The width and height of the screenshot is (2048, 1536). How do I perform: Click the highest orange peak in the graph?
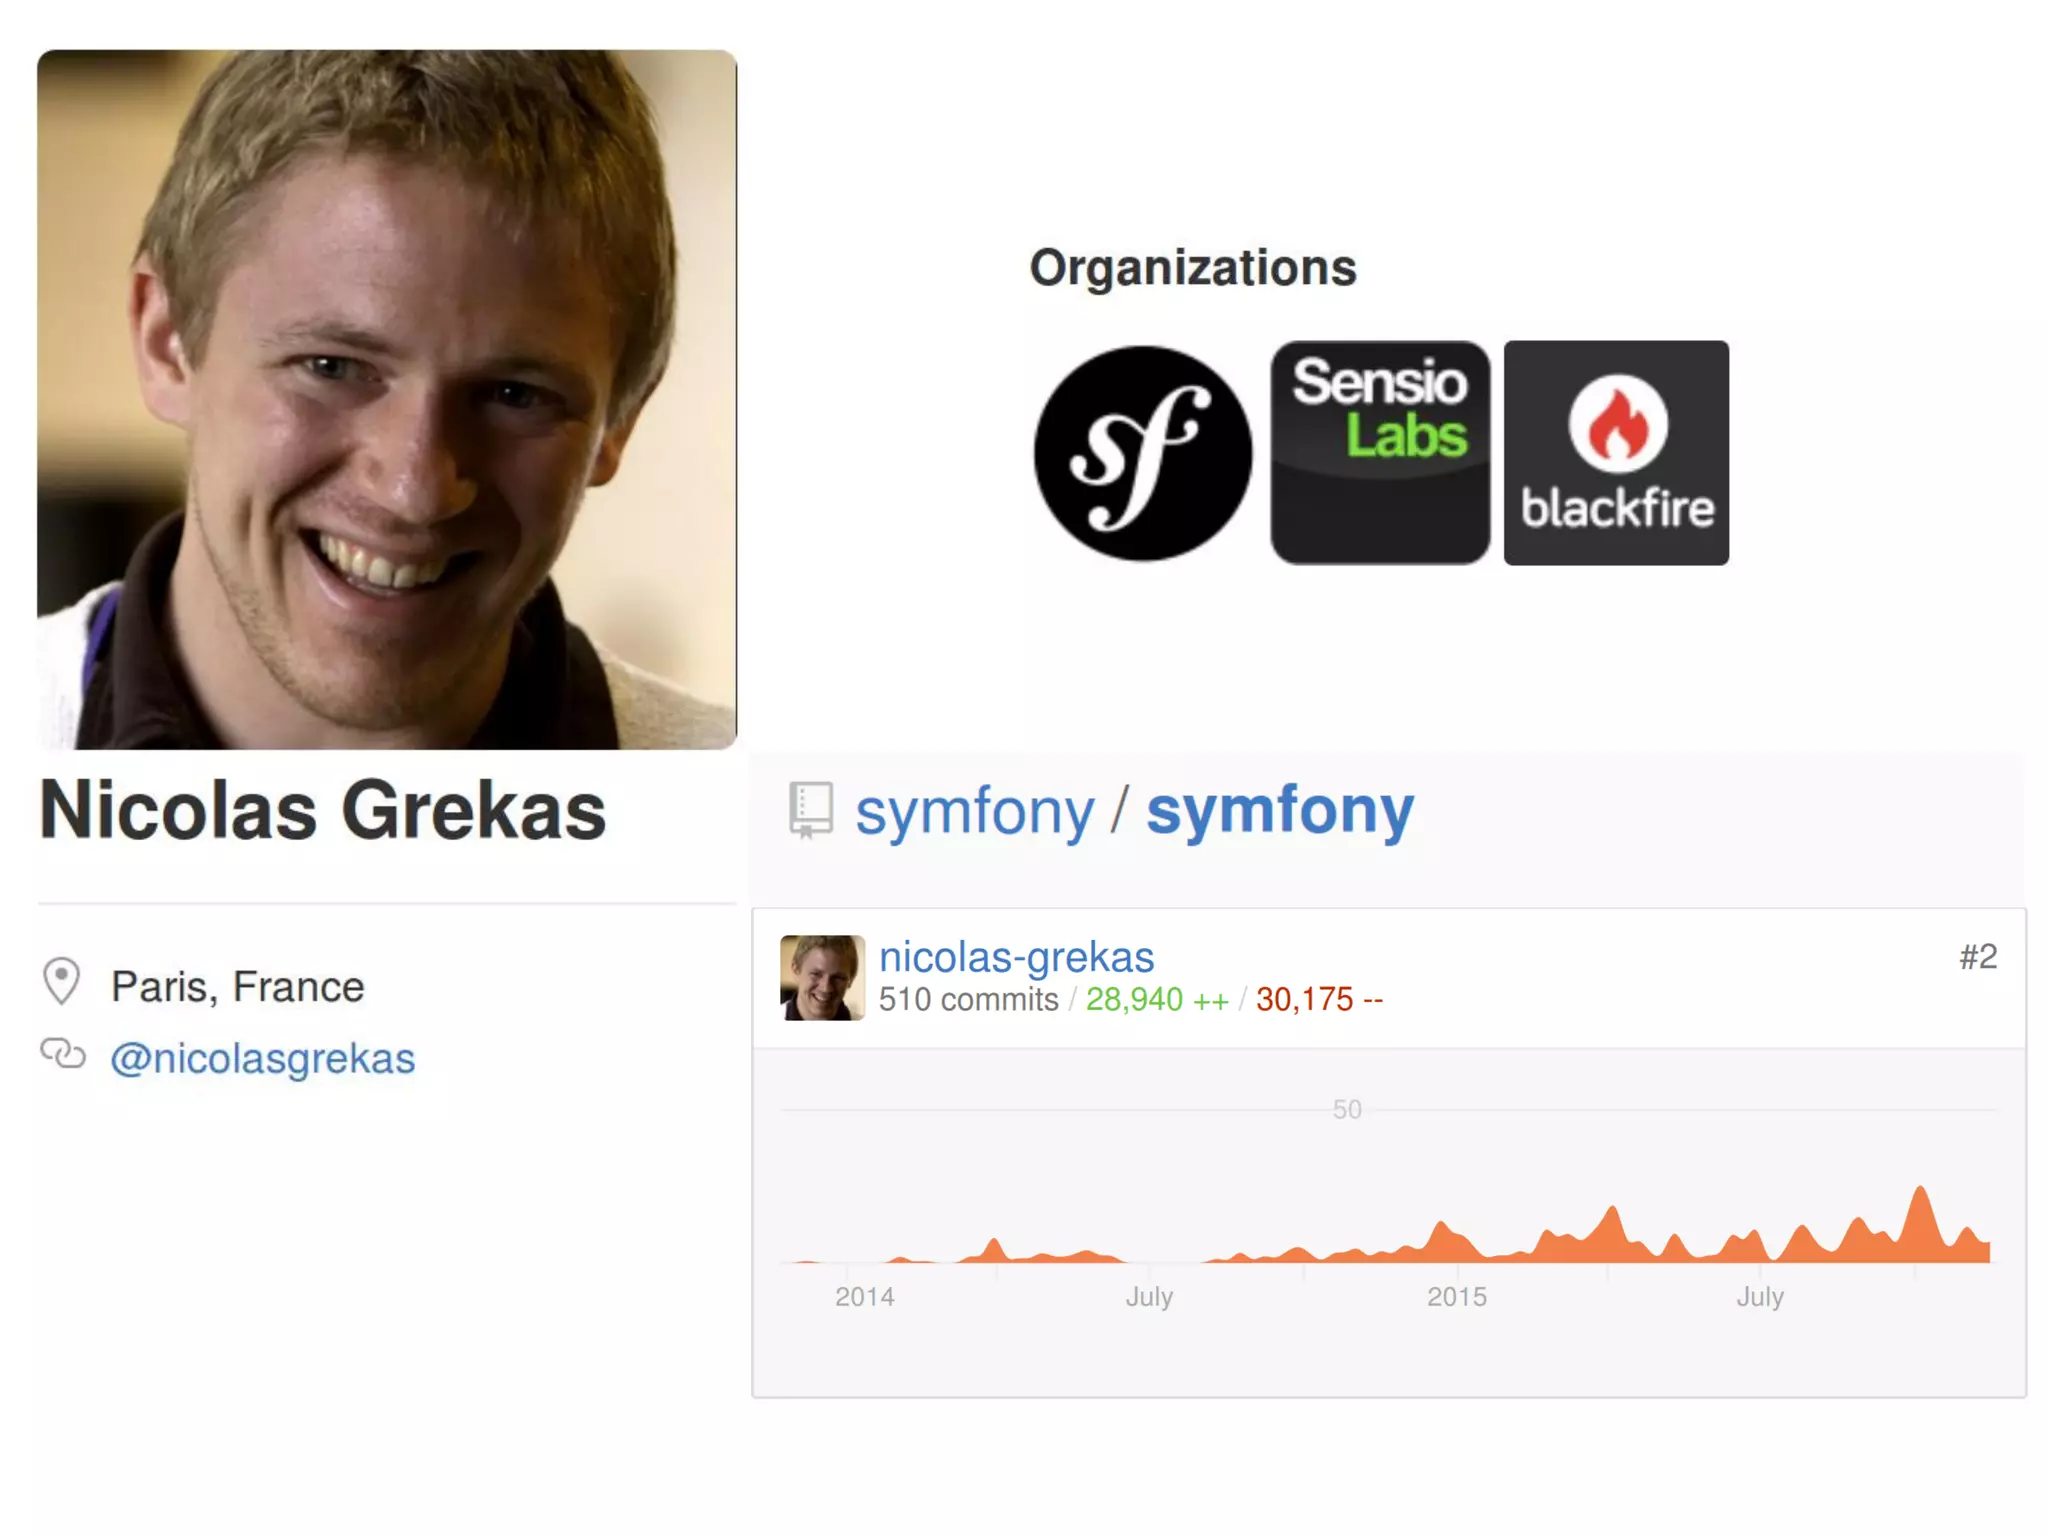pos(1920,1194)
